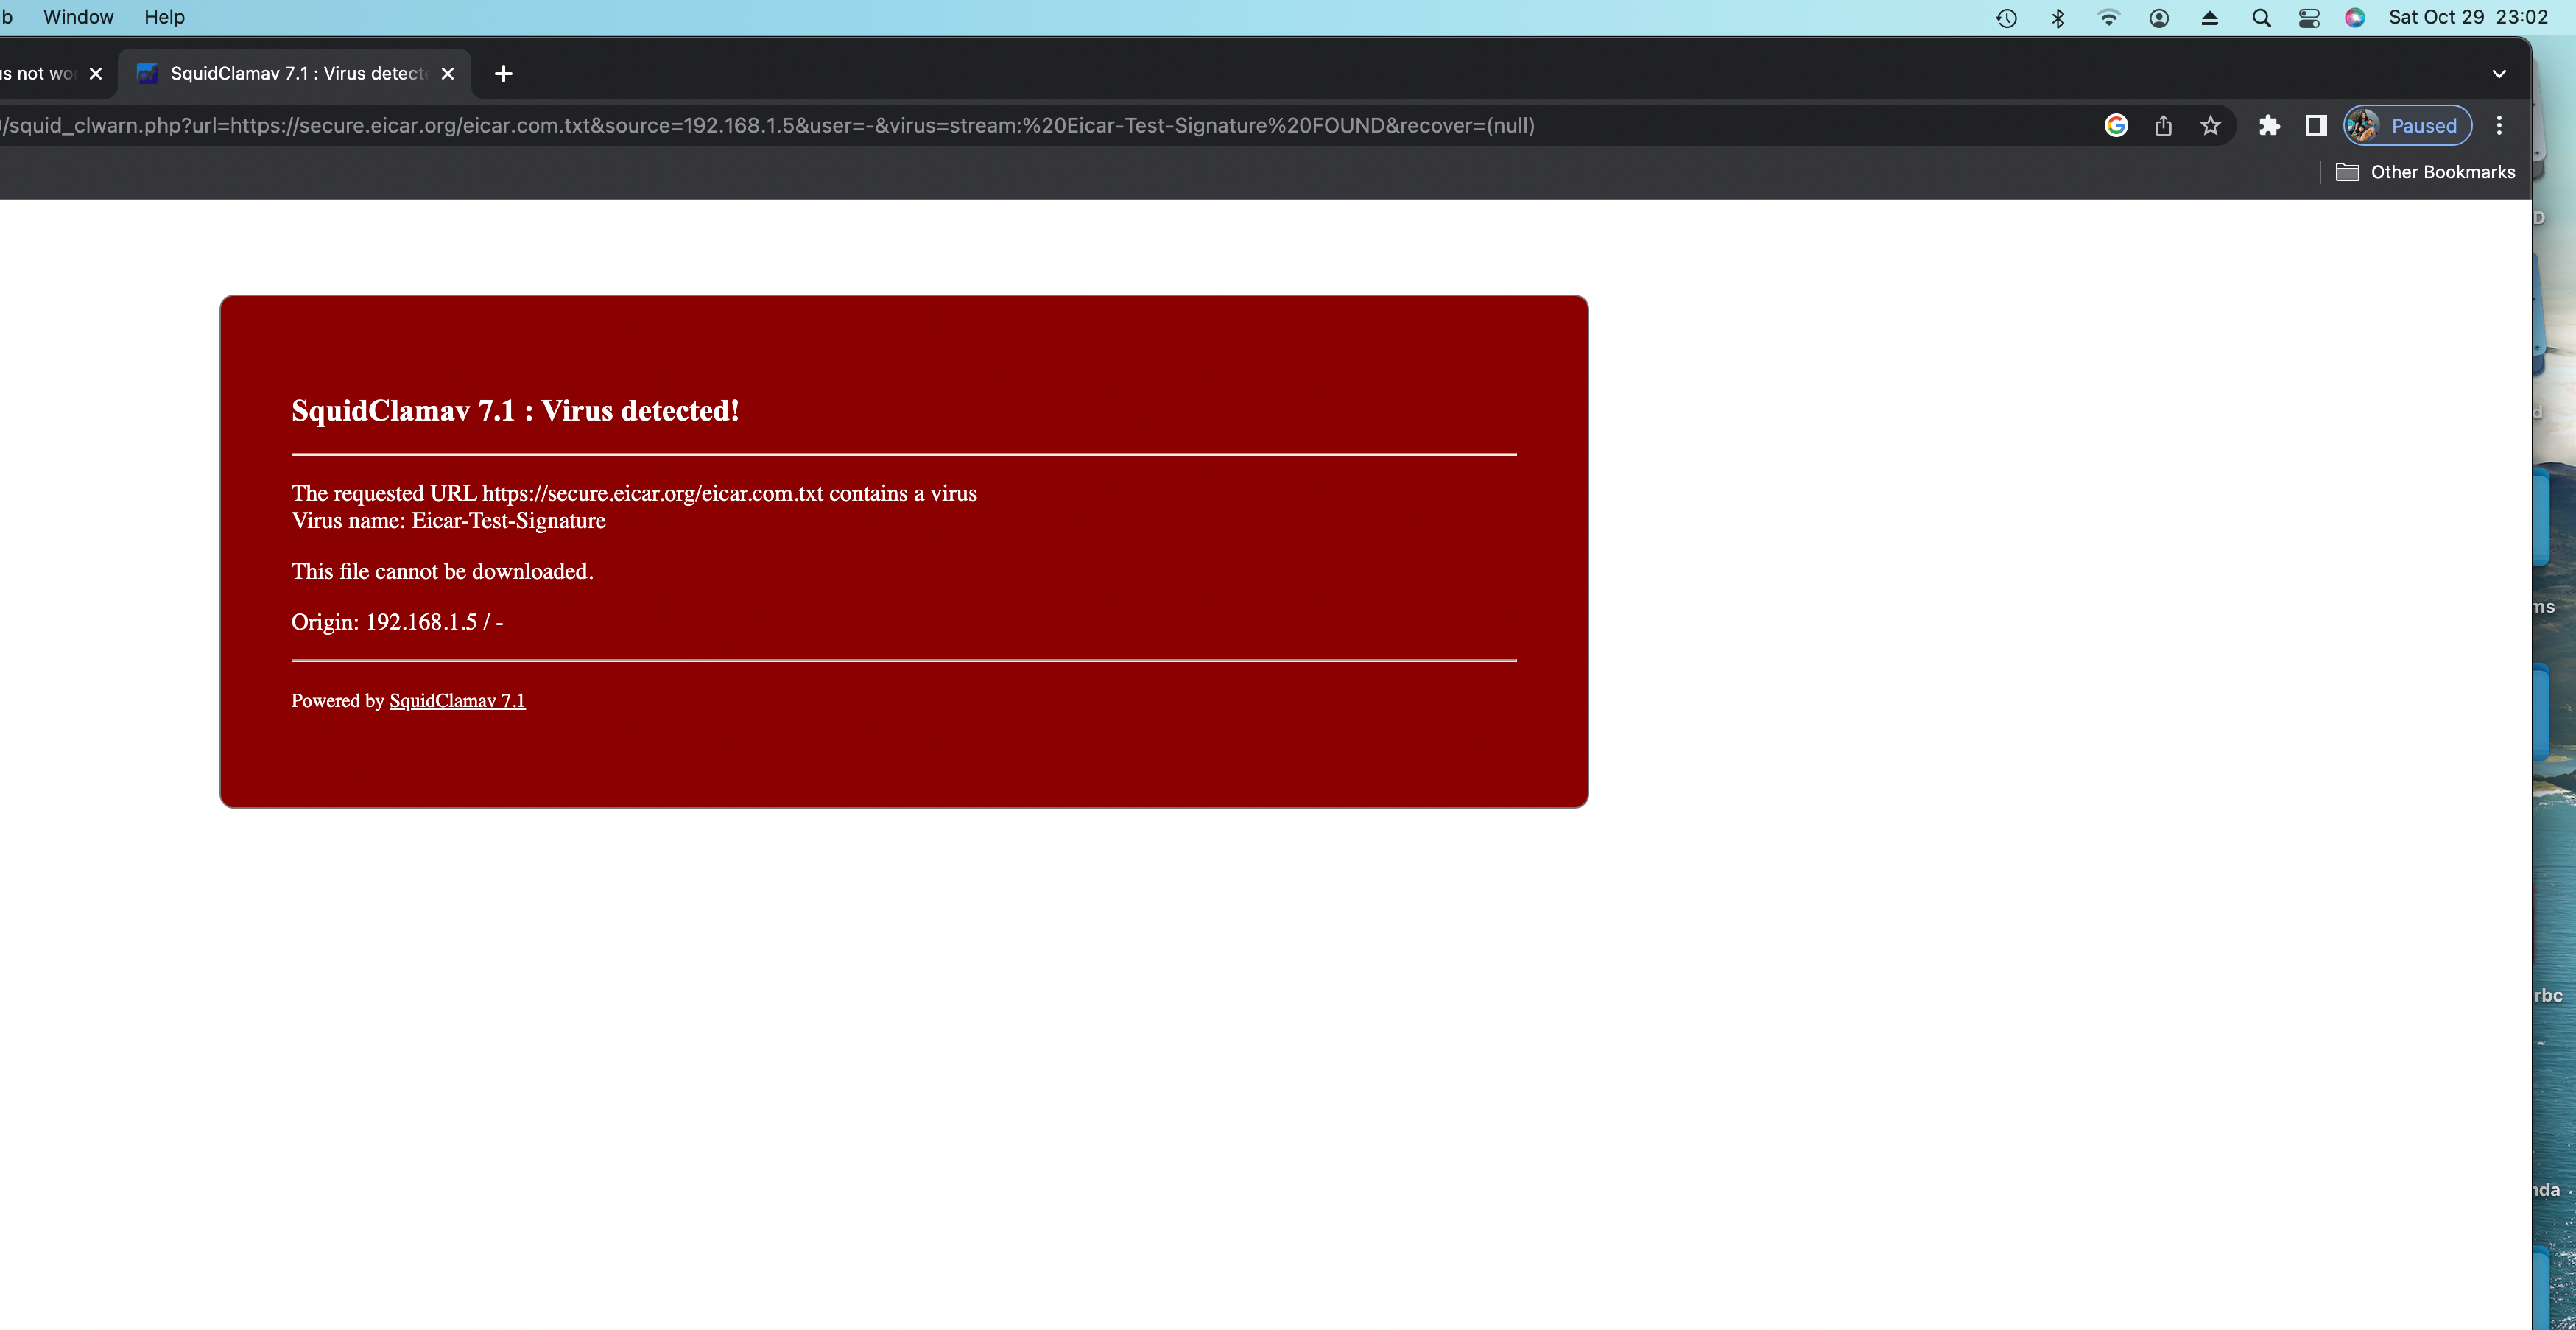Open Wi-Fi status menu

coord(2108,18)
